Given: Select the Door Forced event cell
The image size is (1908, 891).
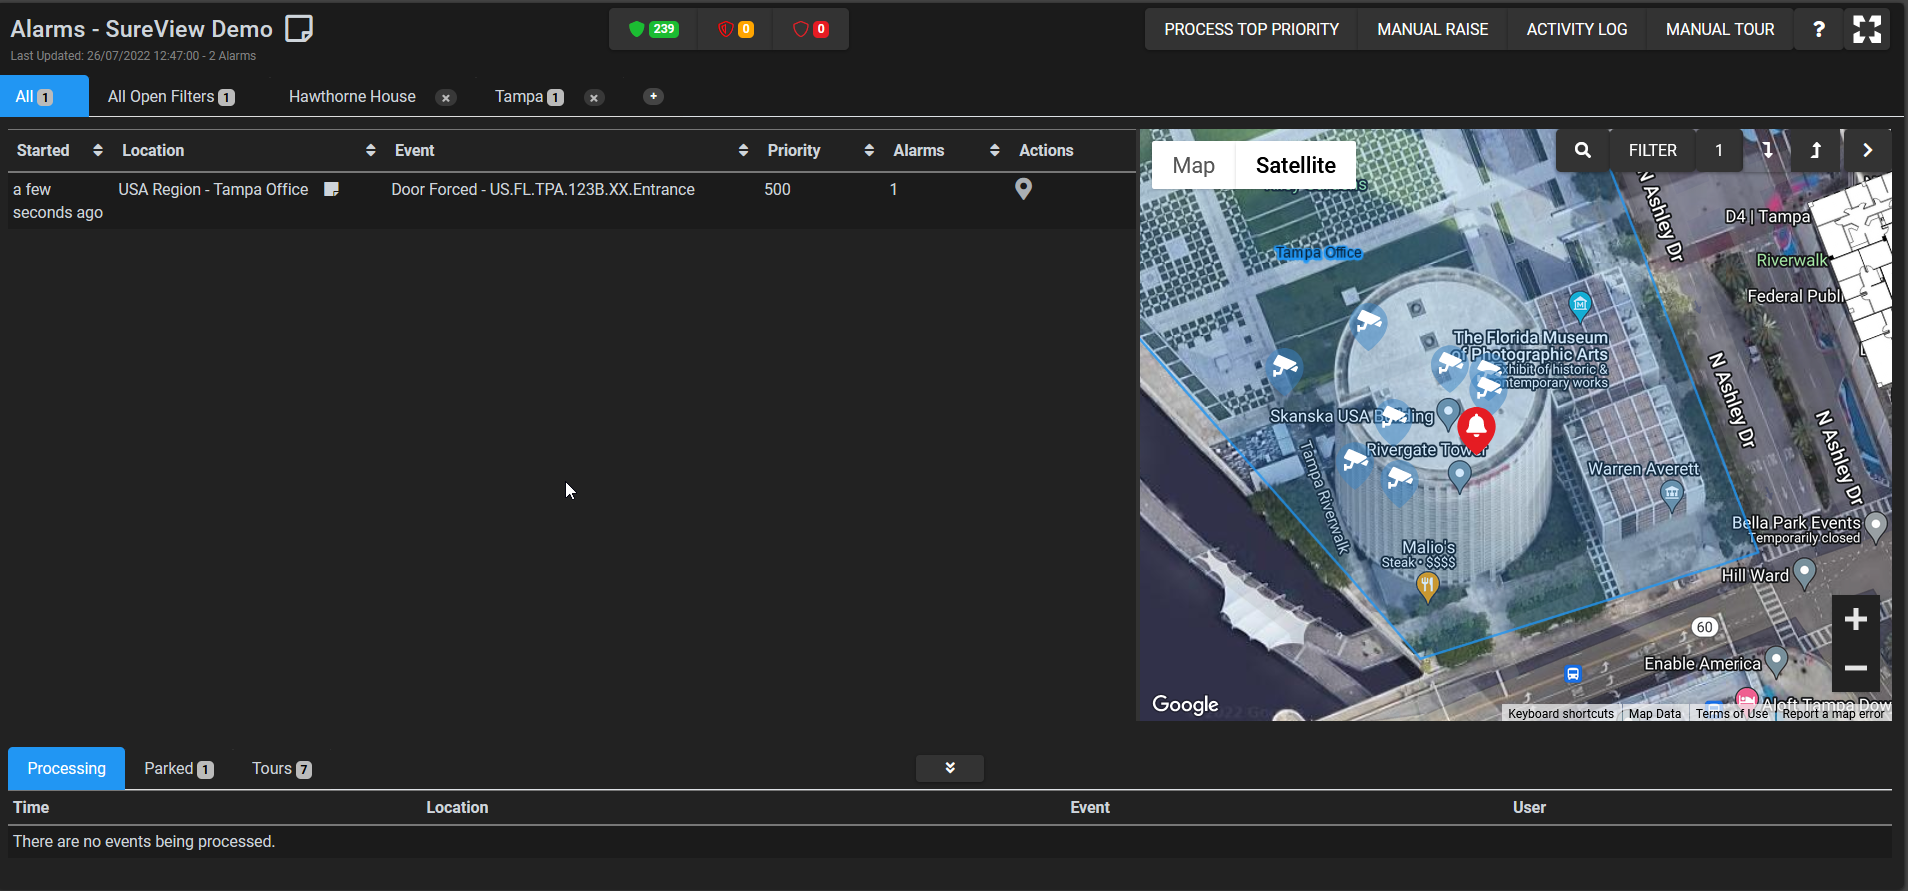Looking at the screenshot, I should (543, 189).
